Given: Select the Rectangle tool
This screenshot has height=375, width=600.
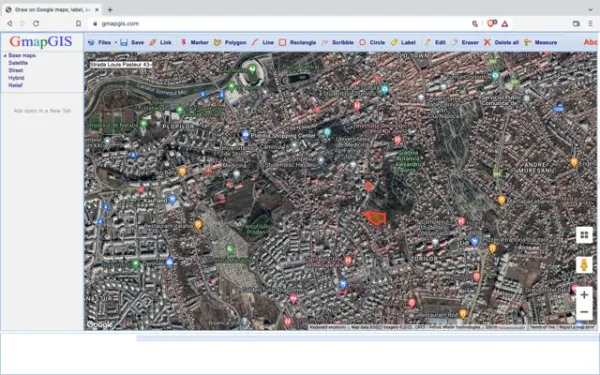Looking at the screenshot, I should pos(297,42).
